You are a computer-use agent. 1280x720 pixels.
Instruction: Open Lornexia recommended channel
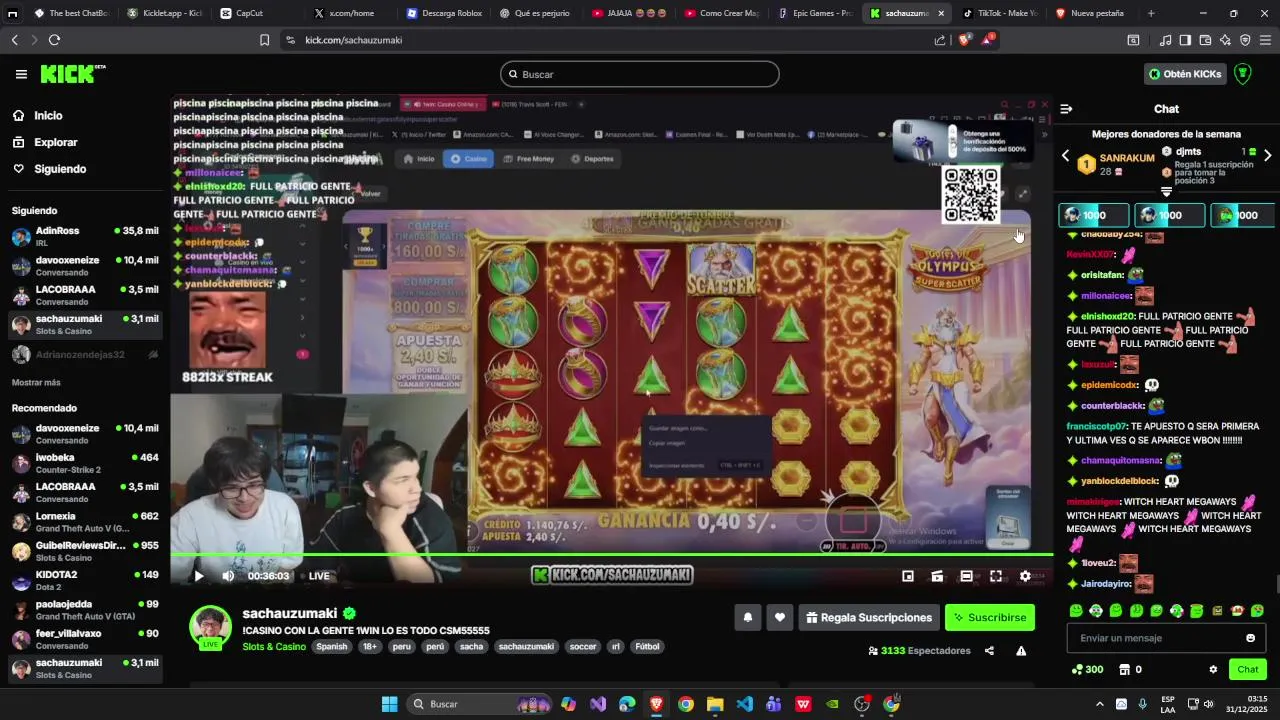[85, 522]
